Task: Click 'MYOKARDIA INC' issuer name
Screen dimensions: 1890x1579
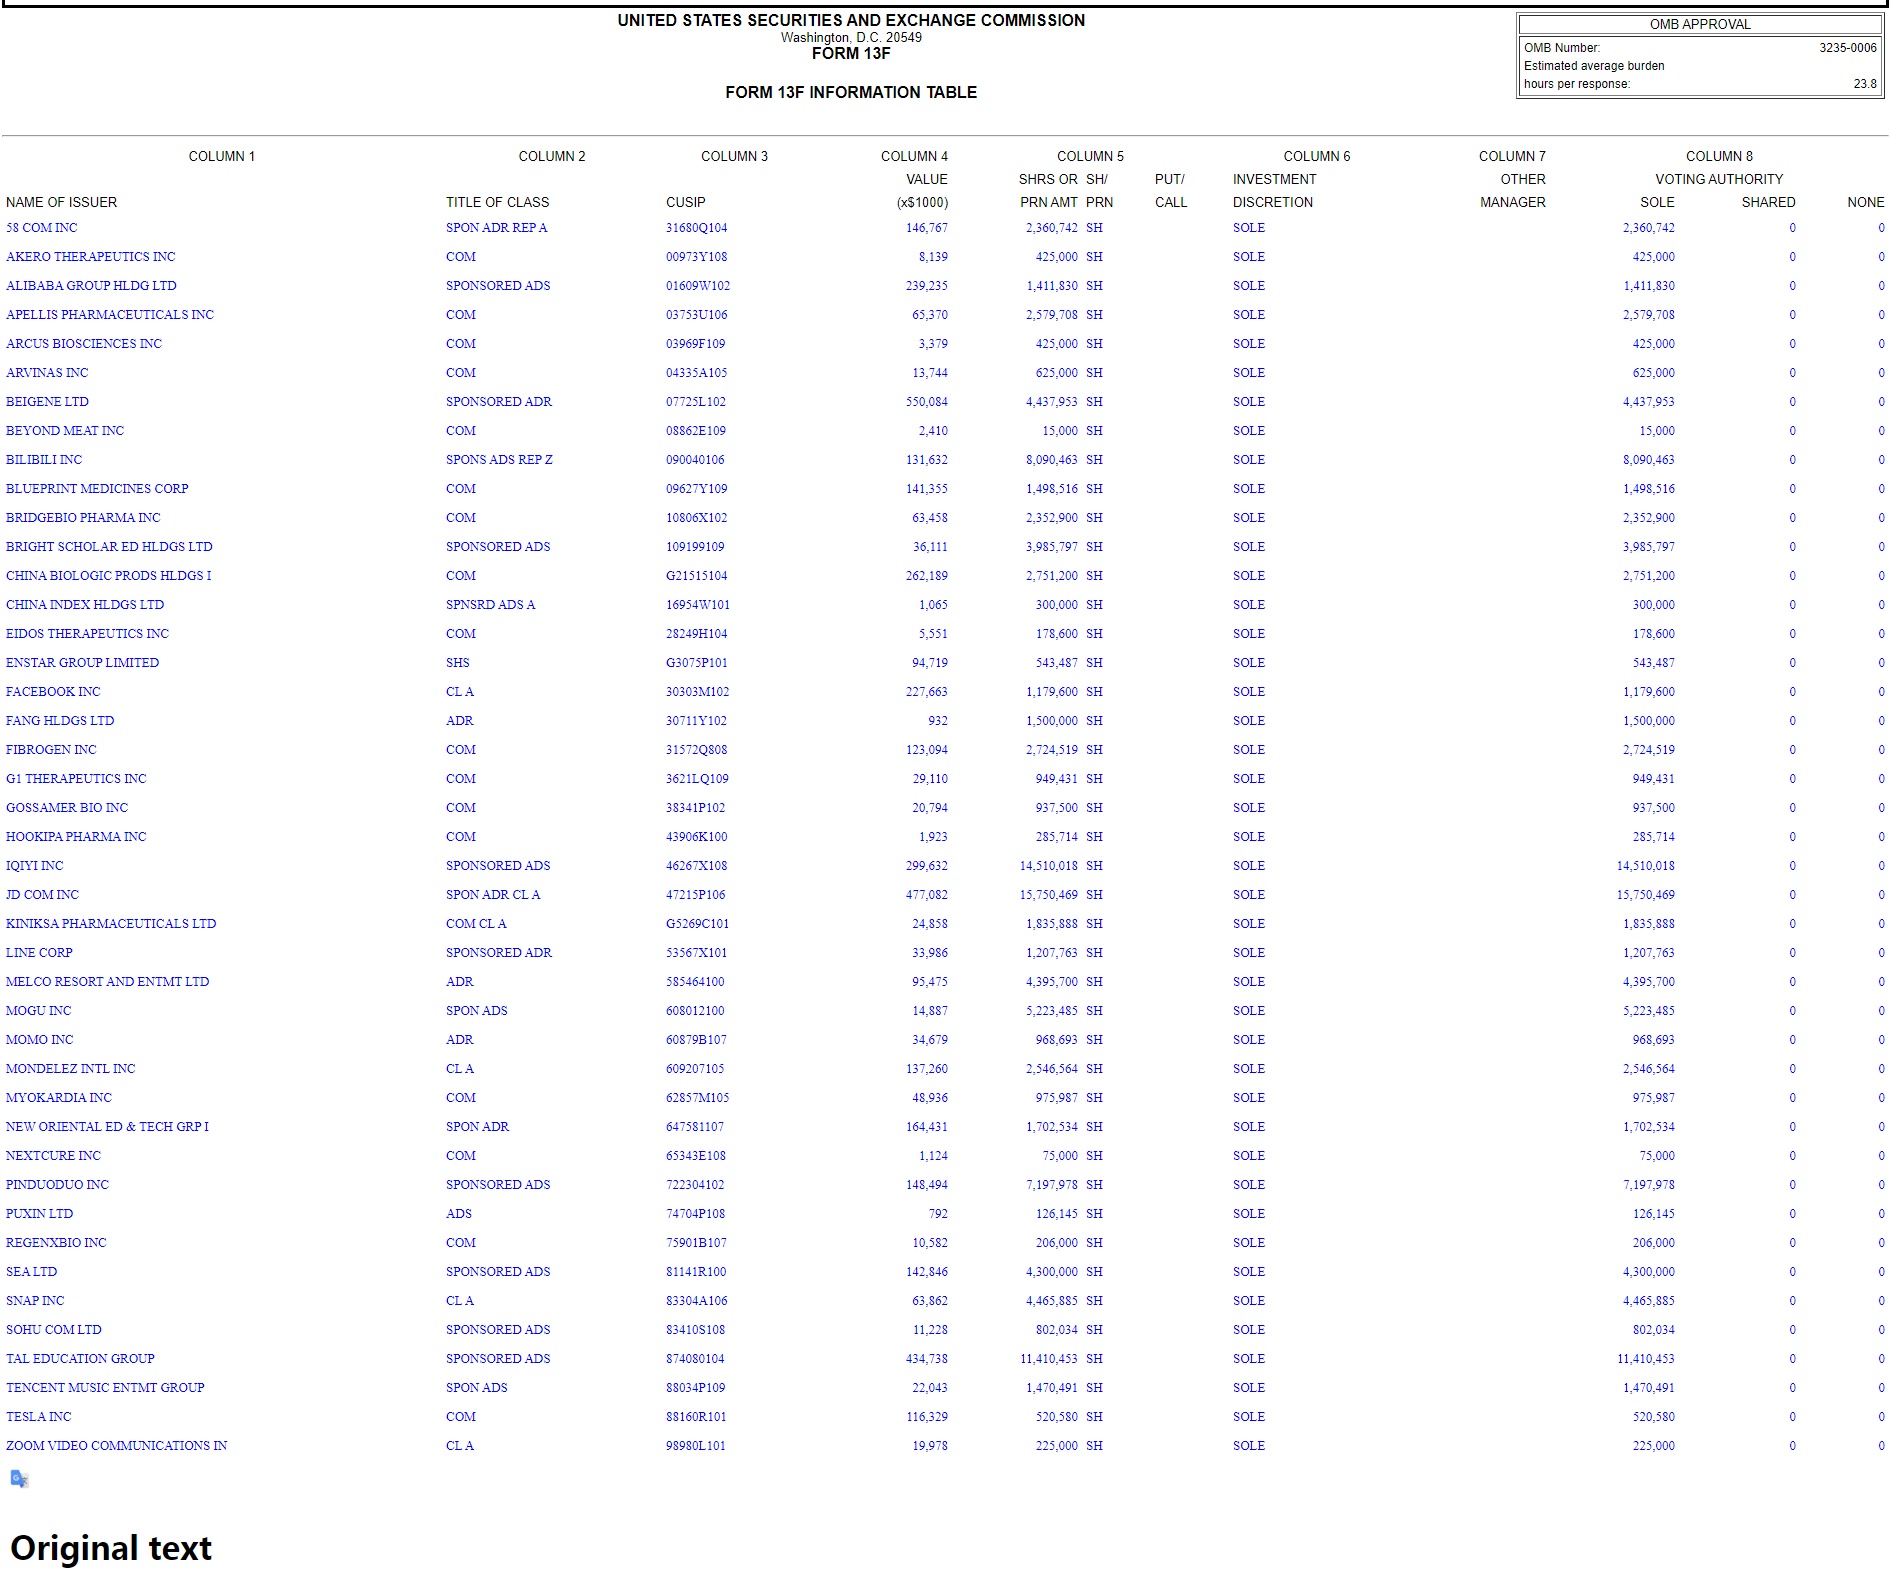Action: tap(59, 1098)
